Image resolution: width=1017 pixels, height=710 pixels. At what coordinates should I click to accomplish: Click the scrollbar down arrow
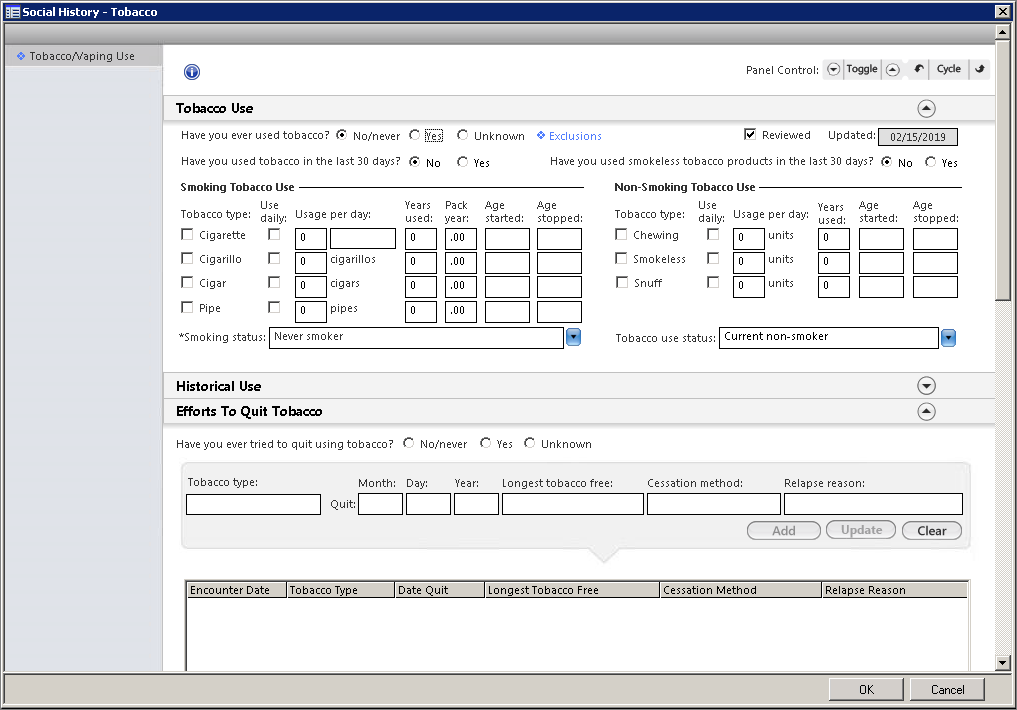1003,663
